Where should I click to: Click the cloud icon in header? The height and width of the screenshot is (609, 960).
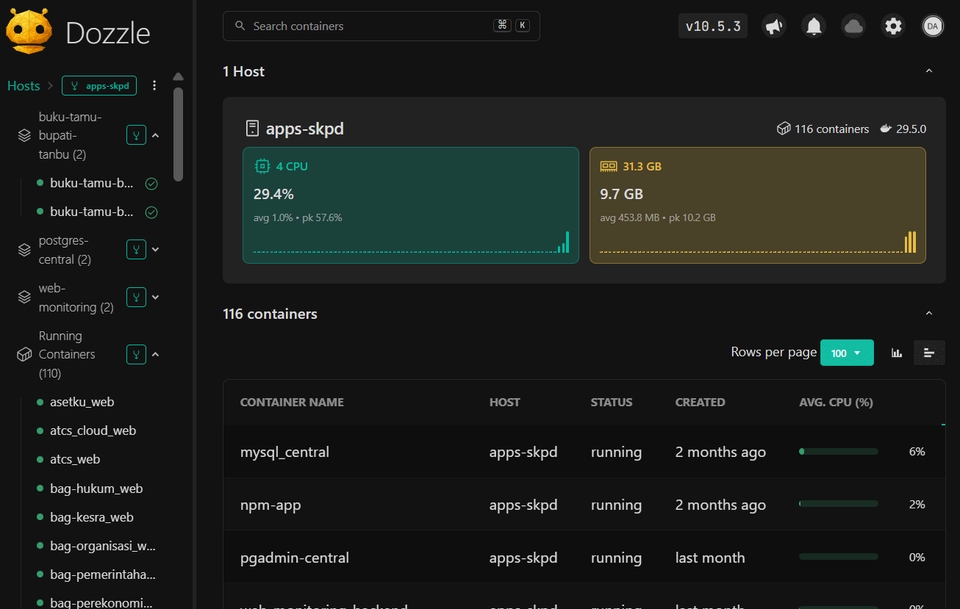(853, 26)
